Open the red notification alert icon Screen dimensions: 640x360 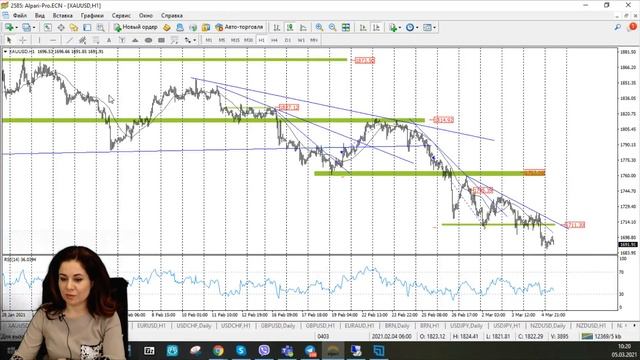633,27
